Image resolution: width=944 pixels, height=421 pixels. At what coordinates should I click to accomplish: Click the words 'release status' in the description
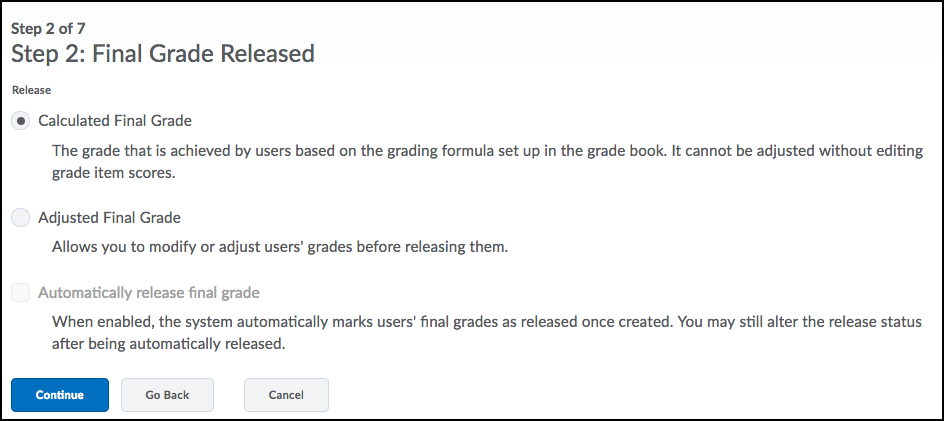(x=878, y=322)
